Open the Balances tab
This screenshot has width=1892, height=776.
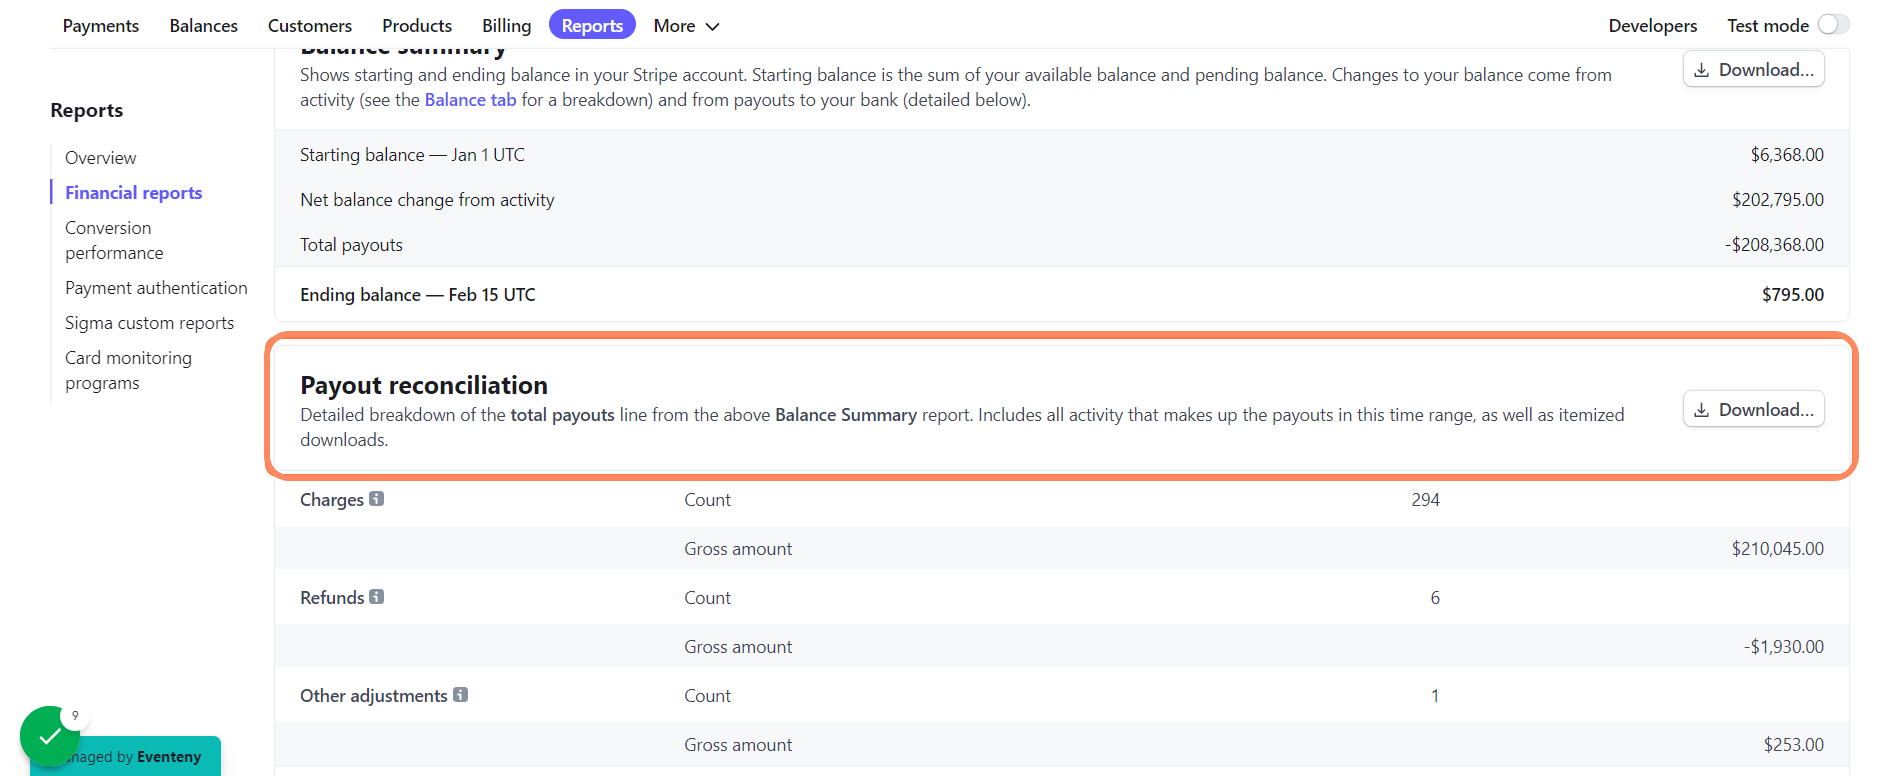tap(204, 26)
